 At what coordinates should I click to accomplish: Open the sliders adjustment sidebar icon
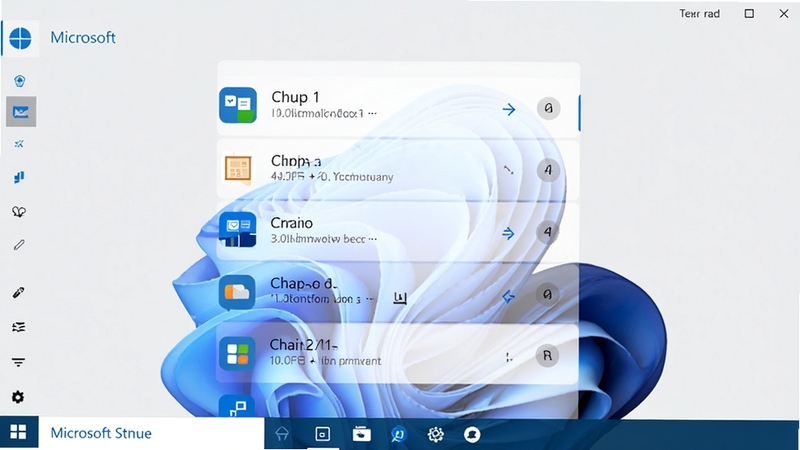[18, 327]
